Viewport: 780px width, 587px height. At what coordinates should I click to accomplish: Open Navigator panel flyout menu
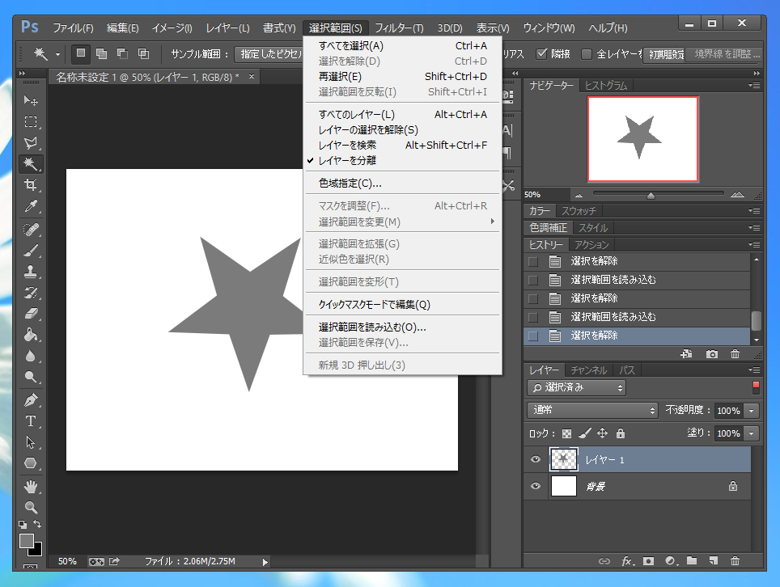(x=754, y=86)
